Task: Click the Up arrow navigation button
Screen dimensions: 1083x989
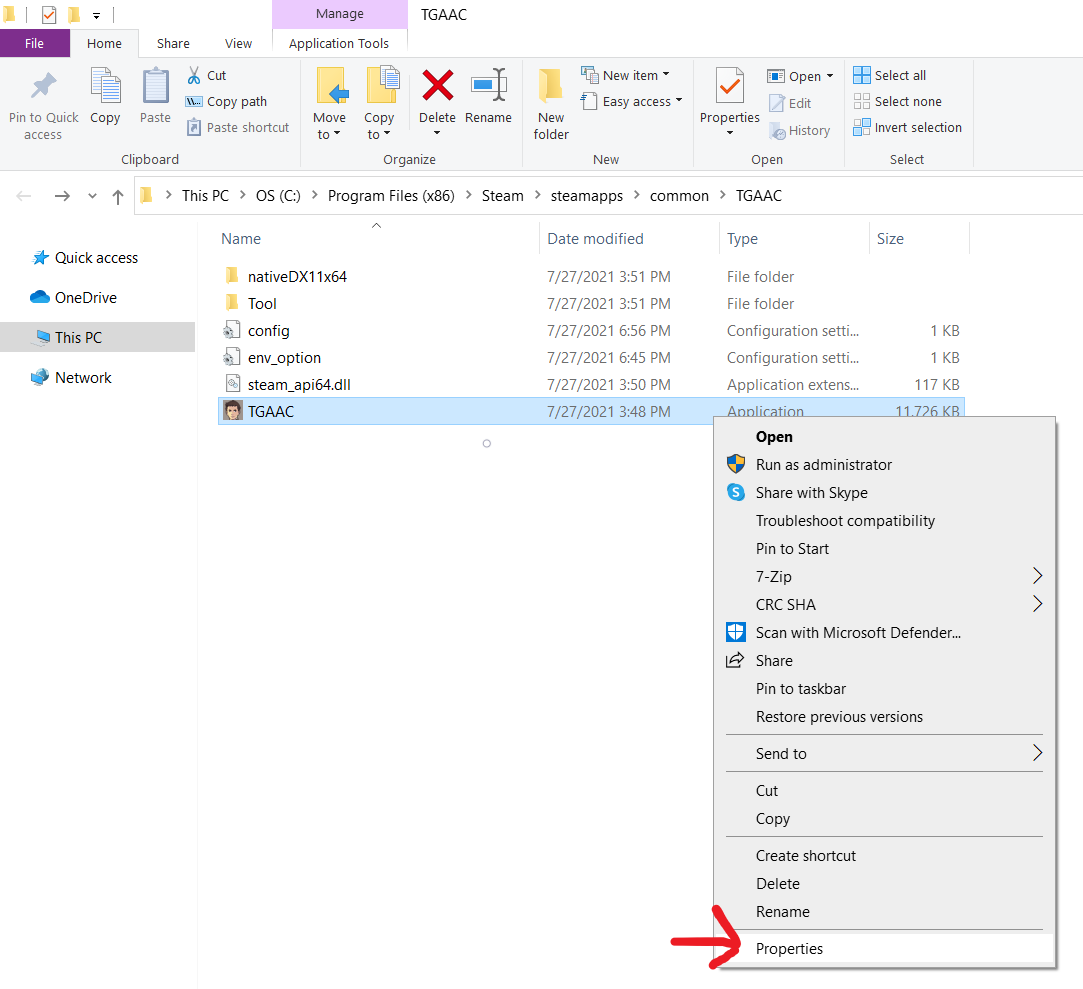Action: [x=118, y=196]
